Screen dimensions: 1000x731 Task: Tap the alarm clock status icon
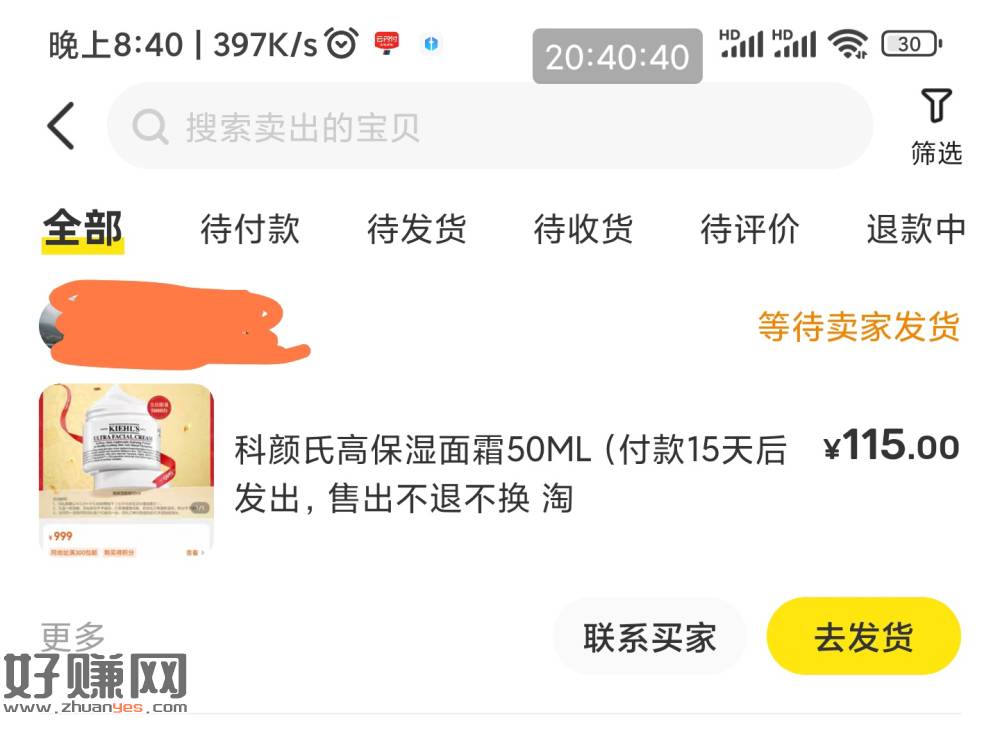coord(342,43)
